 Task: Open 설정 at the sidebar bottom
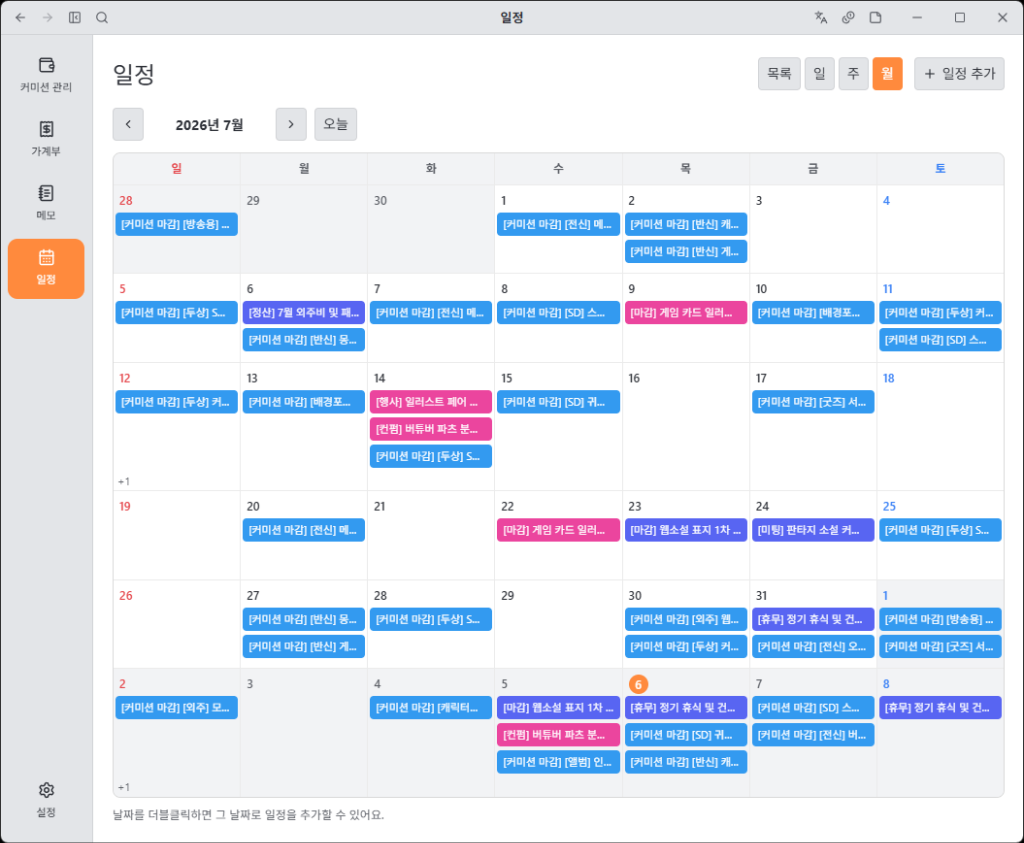coord(46,800)
